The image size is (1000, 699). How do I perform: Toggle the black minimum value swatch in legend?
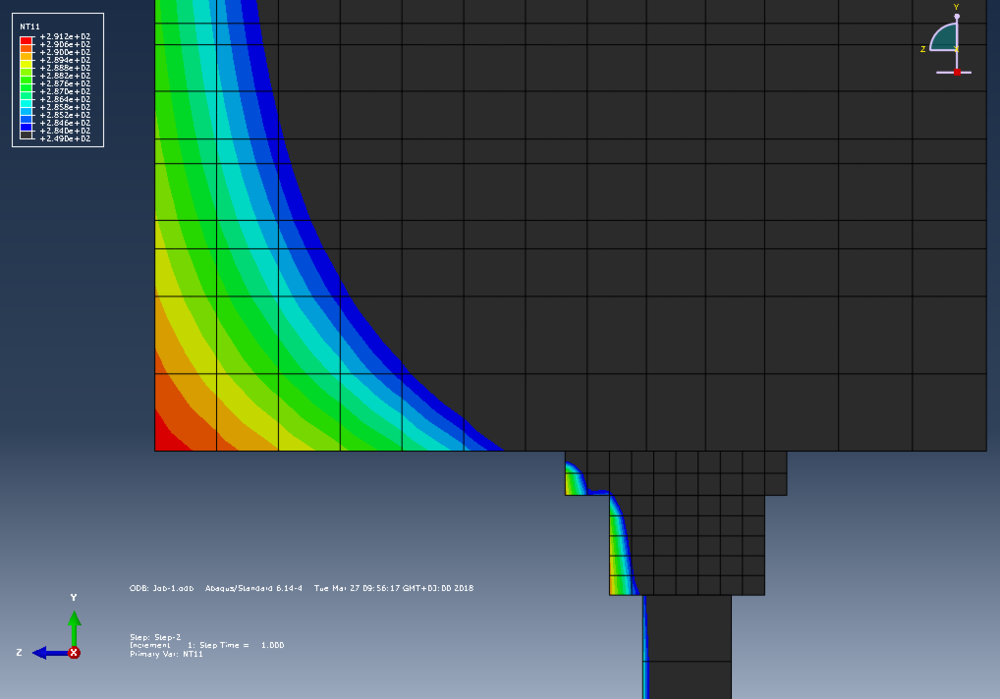pos(26,133)
